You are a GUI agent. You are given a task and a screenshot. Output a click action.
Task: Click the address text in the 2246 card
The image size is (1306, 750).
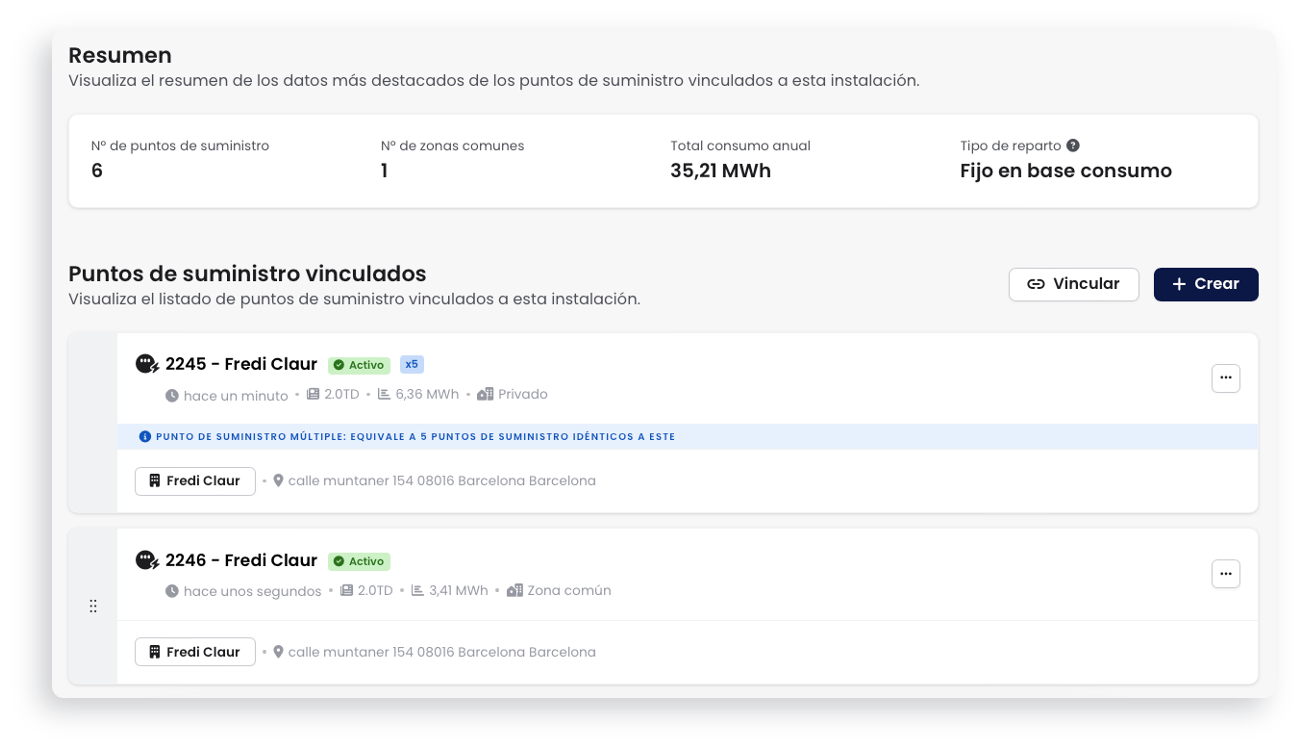(442, 652)
